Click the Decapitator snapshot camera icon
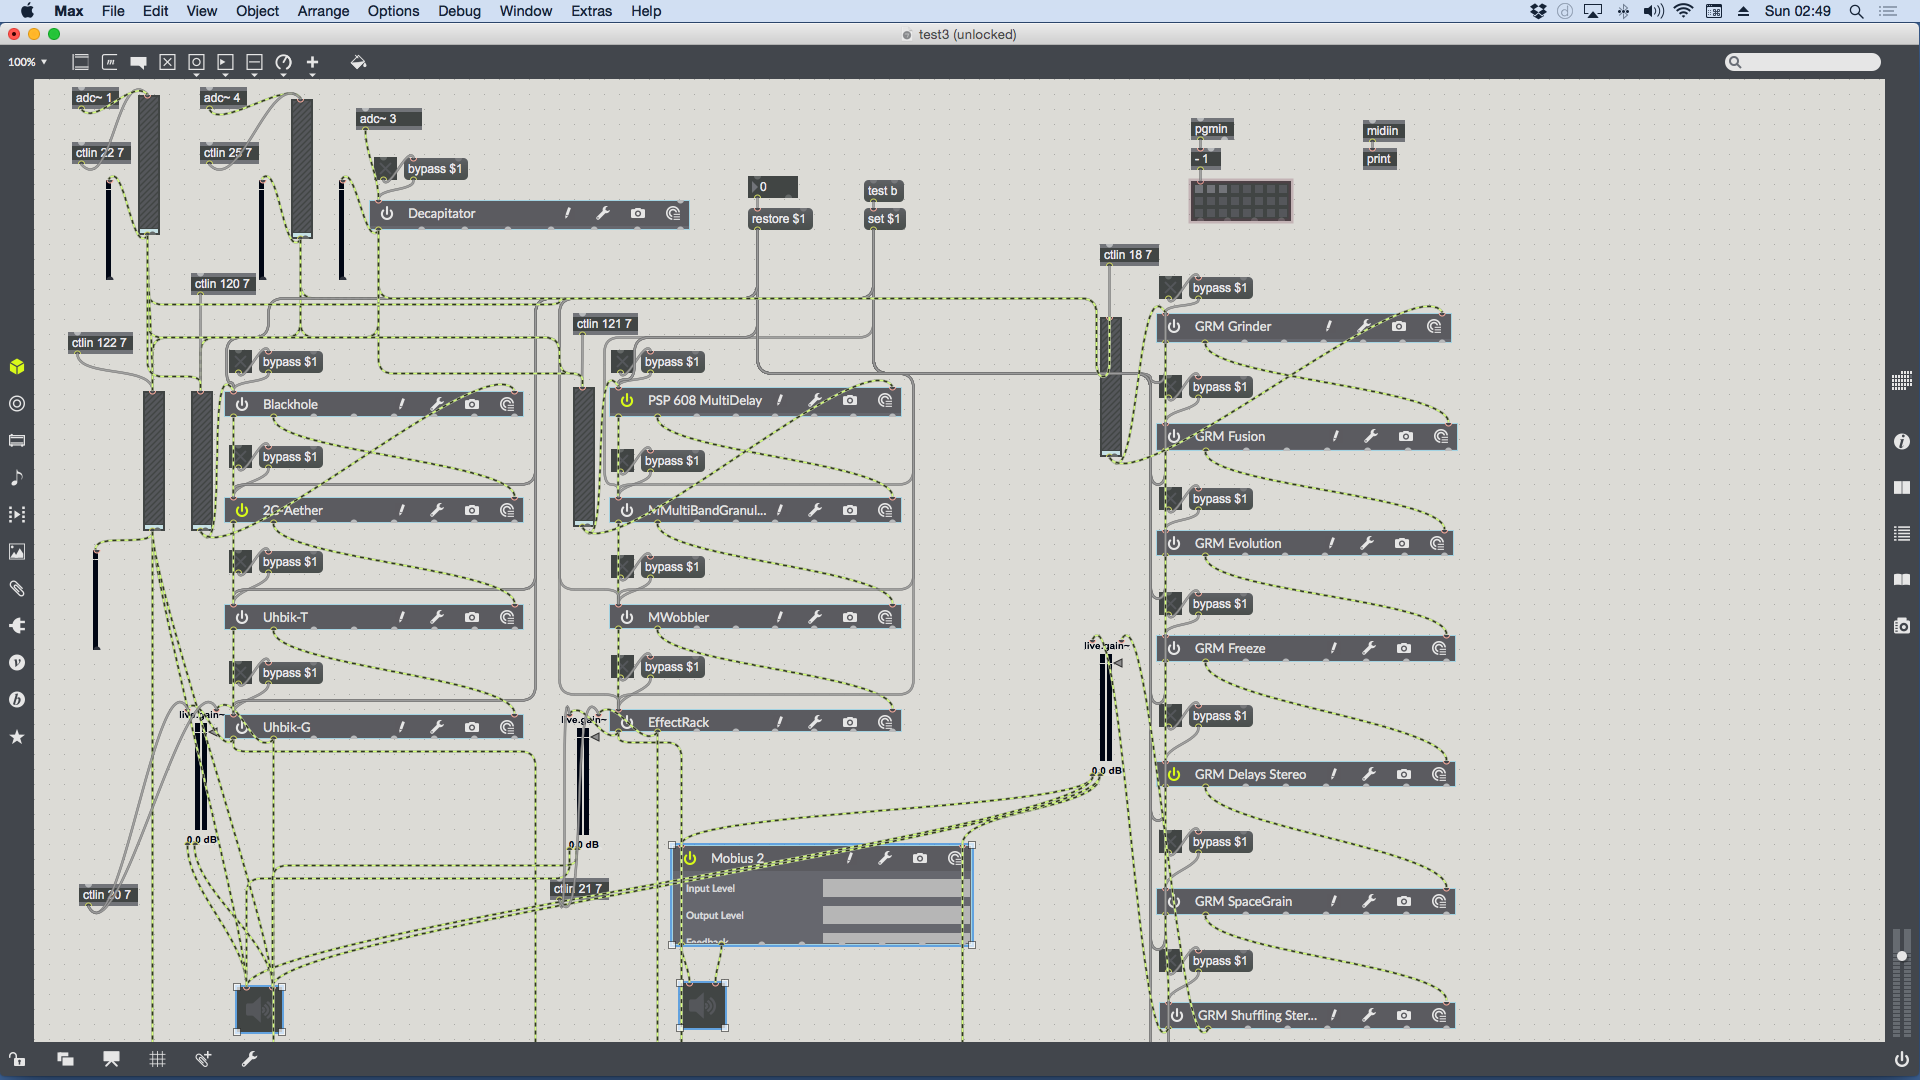Image resolution: width=1920 pixels, height=1080 pixels. point(638,213)
